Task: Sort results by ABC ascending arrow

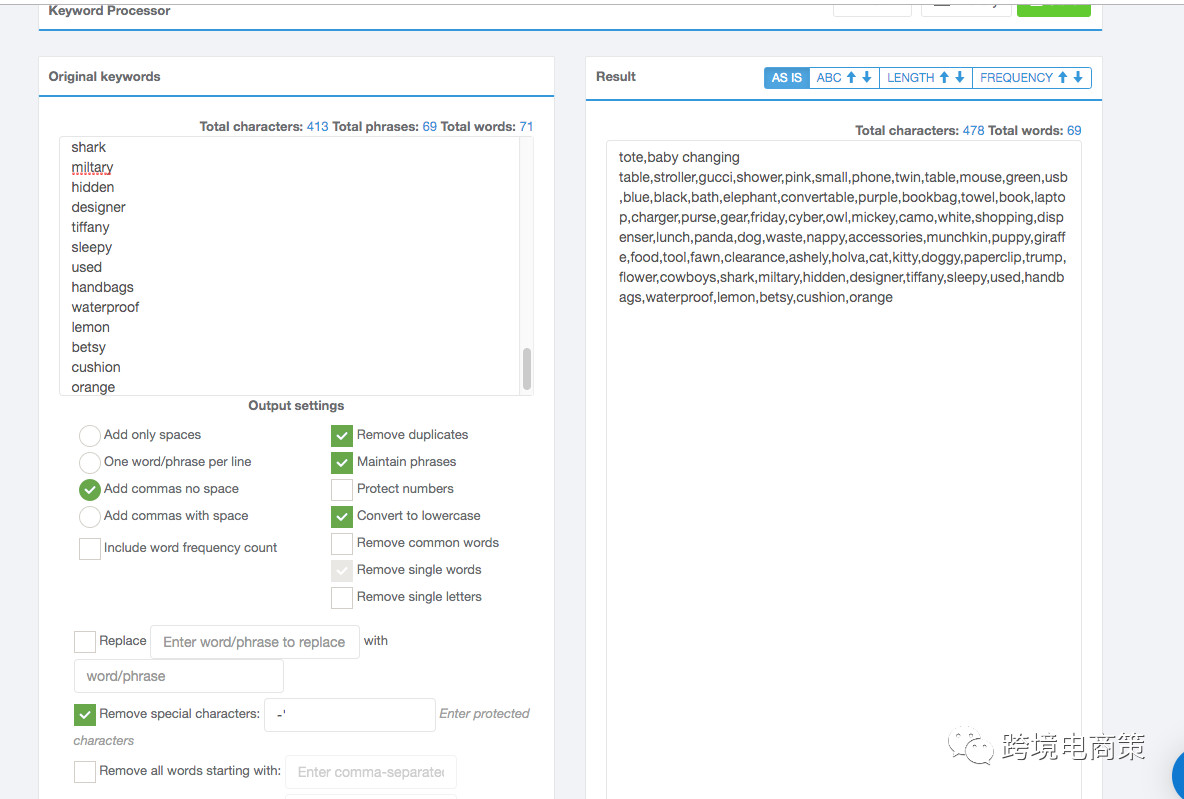Action: (x=851, y=77)
